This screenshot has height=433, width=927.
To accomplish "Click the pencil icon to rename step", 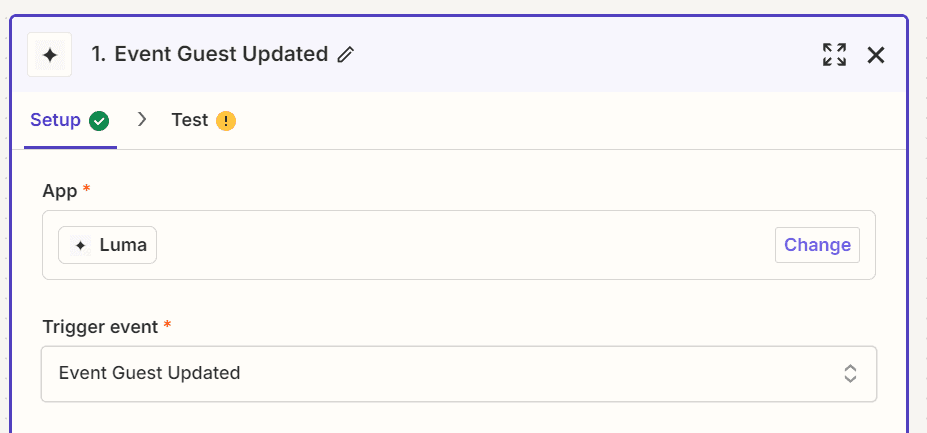I will pos(345,54).
